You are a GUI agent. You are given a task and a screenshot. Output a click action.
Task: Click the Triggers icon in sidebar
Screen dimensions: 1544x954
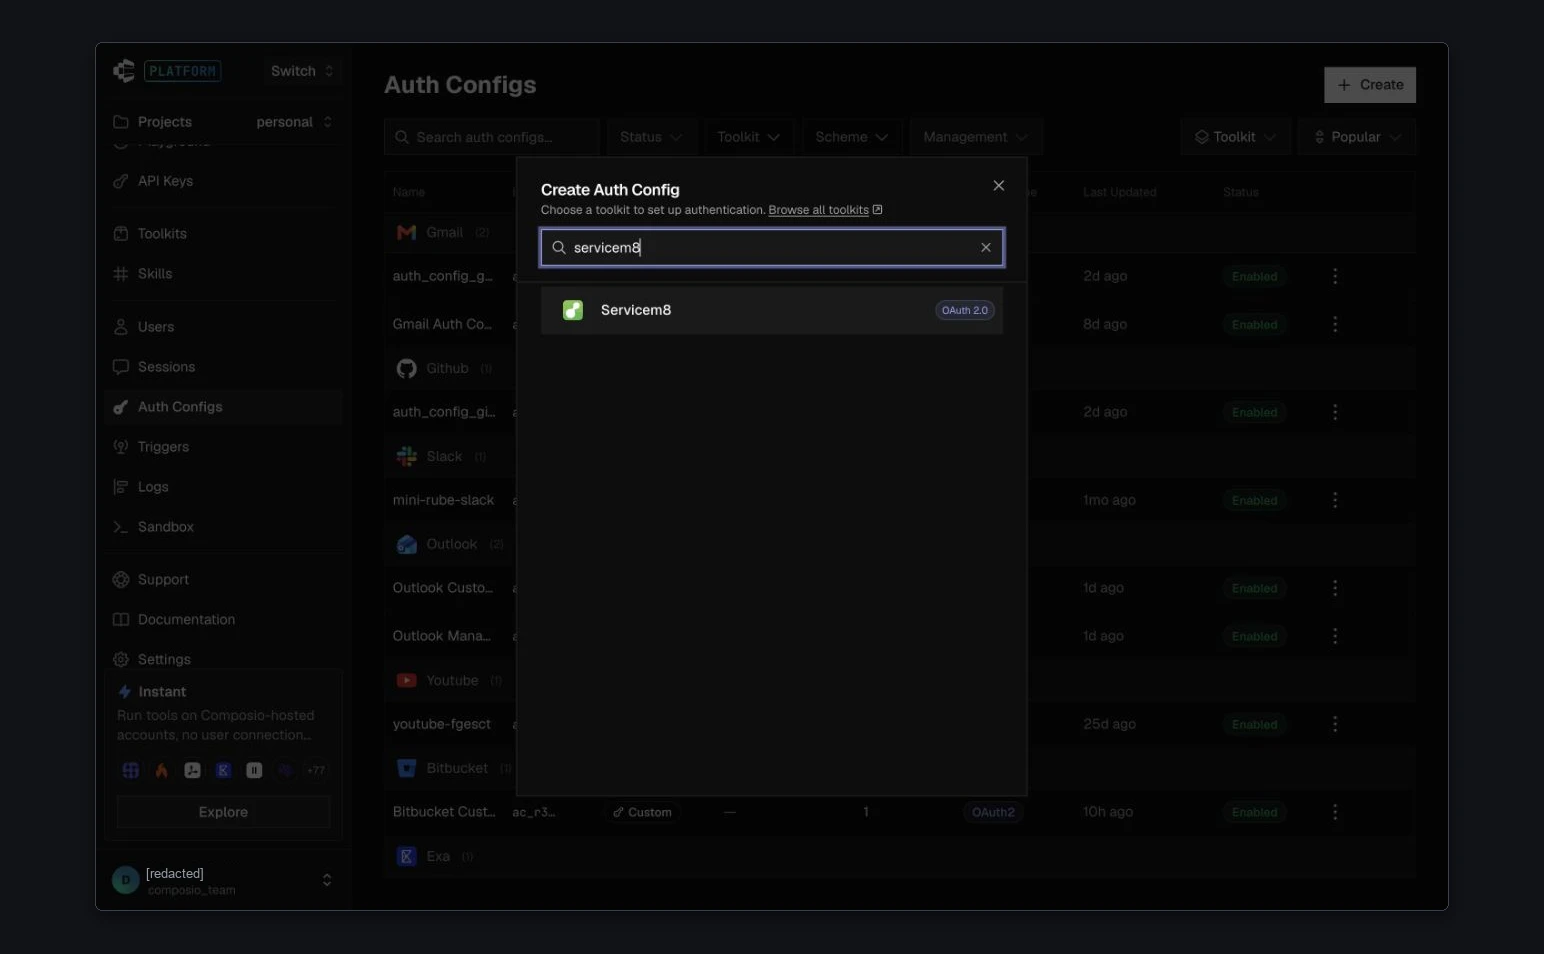tap(121, 447)
